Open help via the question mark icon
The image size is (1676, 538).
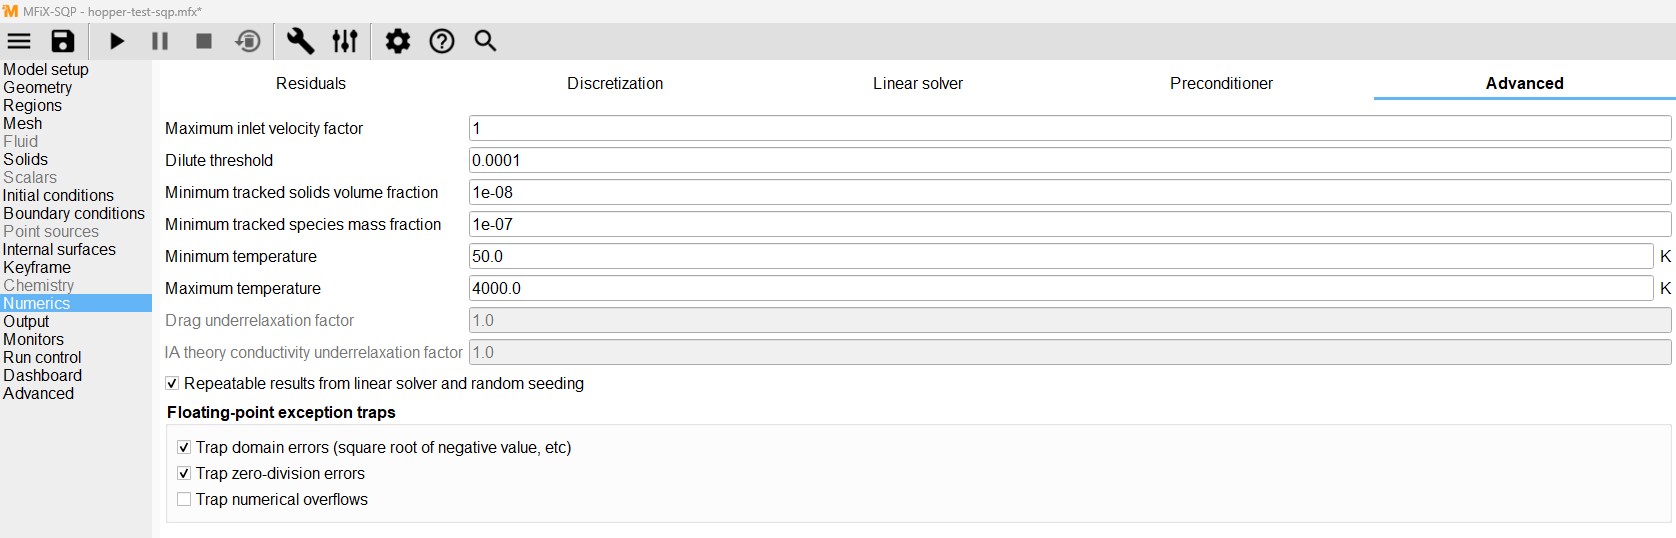pos(442,41)
